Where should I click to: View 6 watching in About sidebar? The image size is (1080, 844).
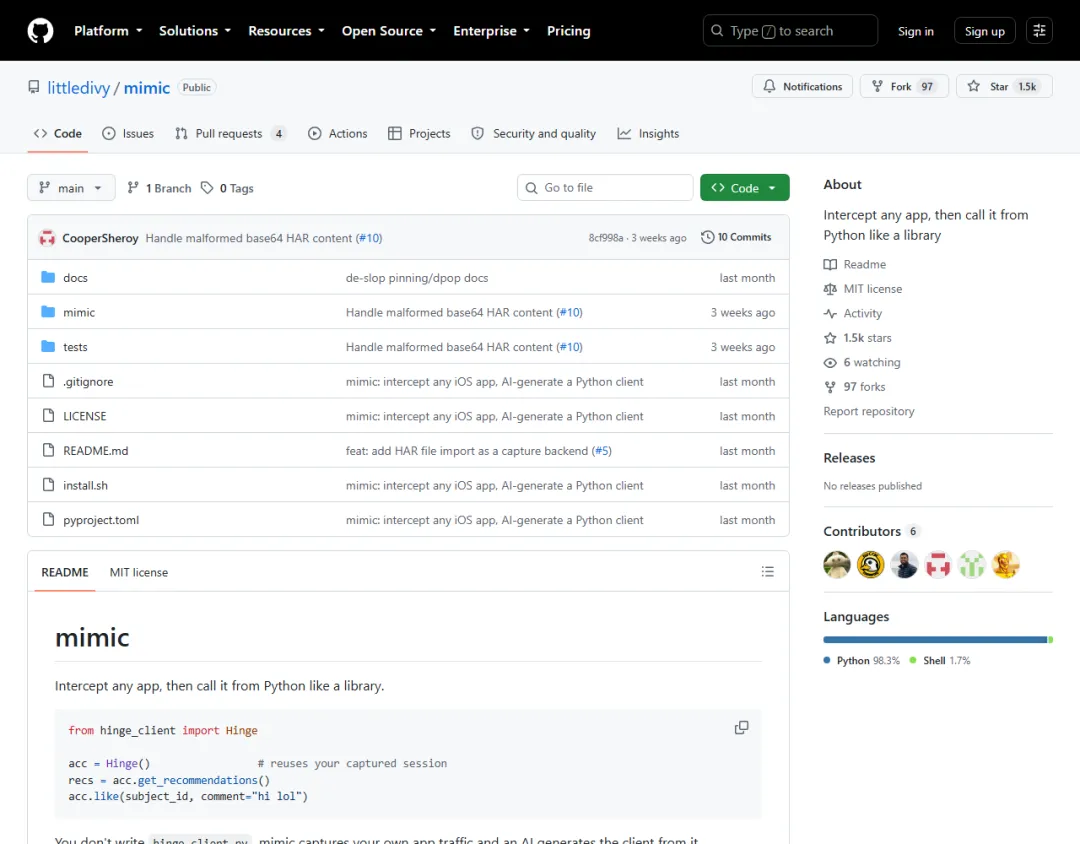pos(862,362)
